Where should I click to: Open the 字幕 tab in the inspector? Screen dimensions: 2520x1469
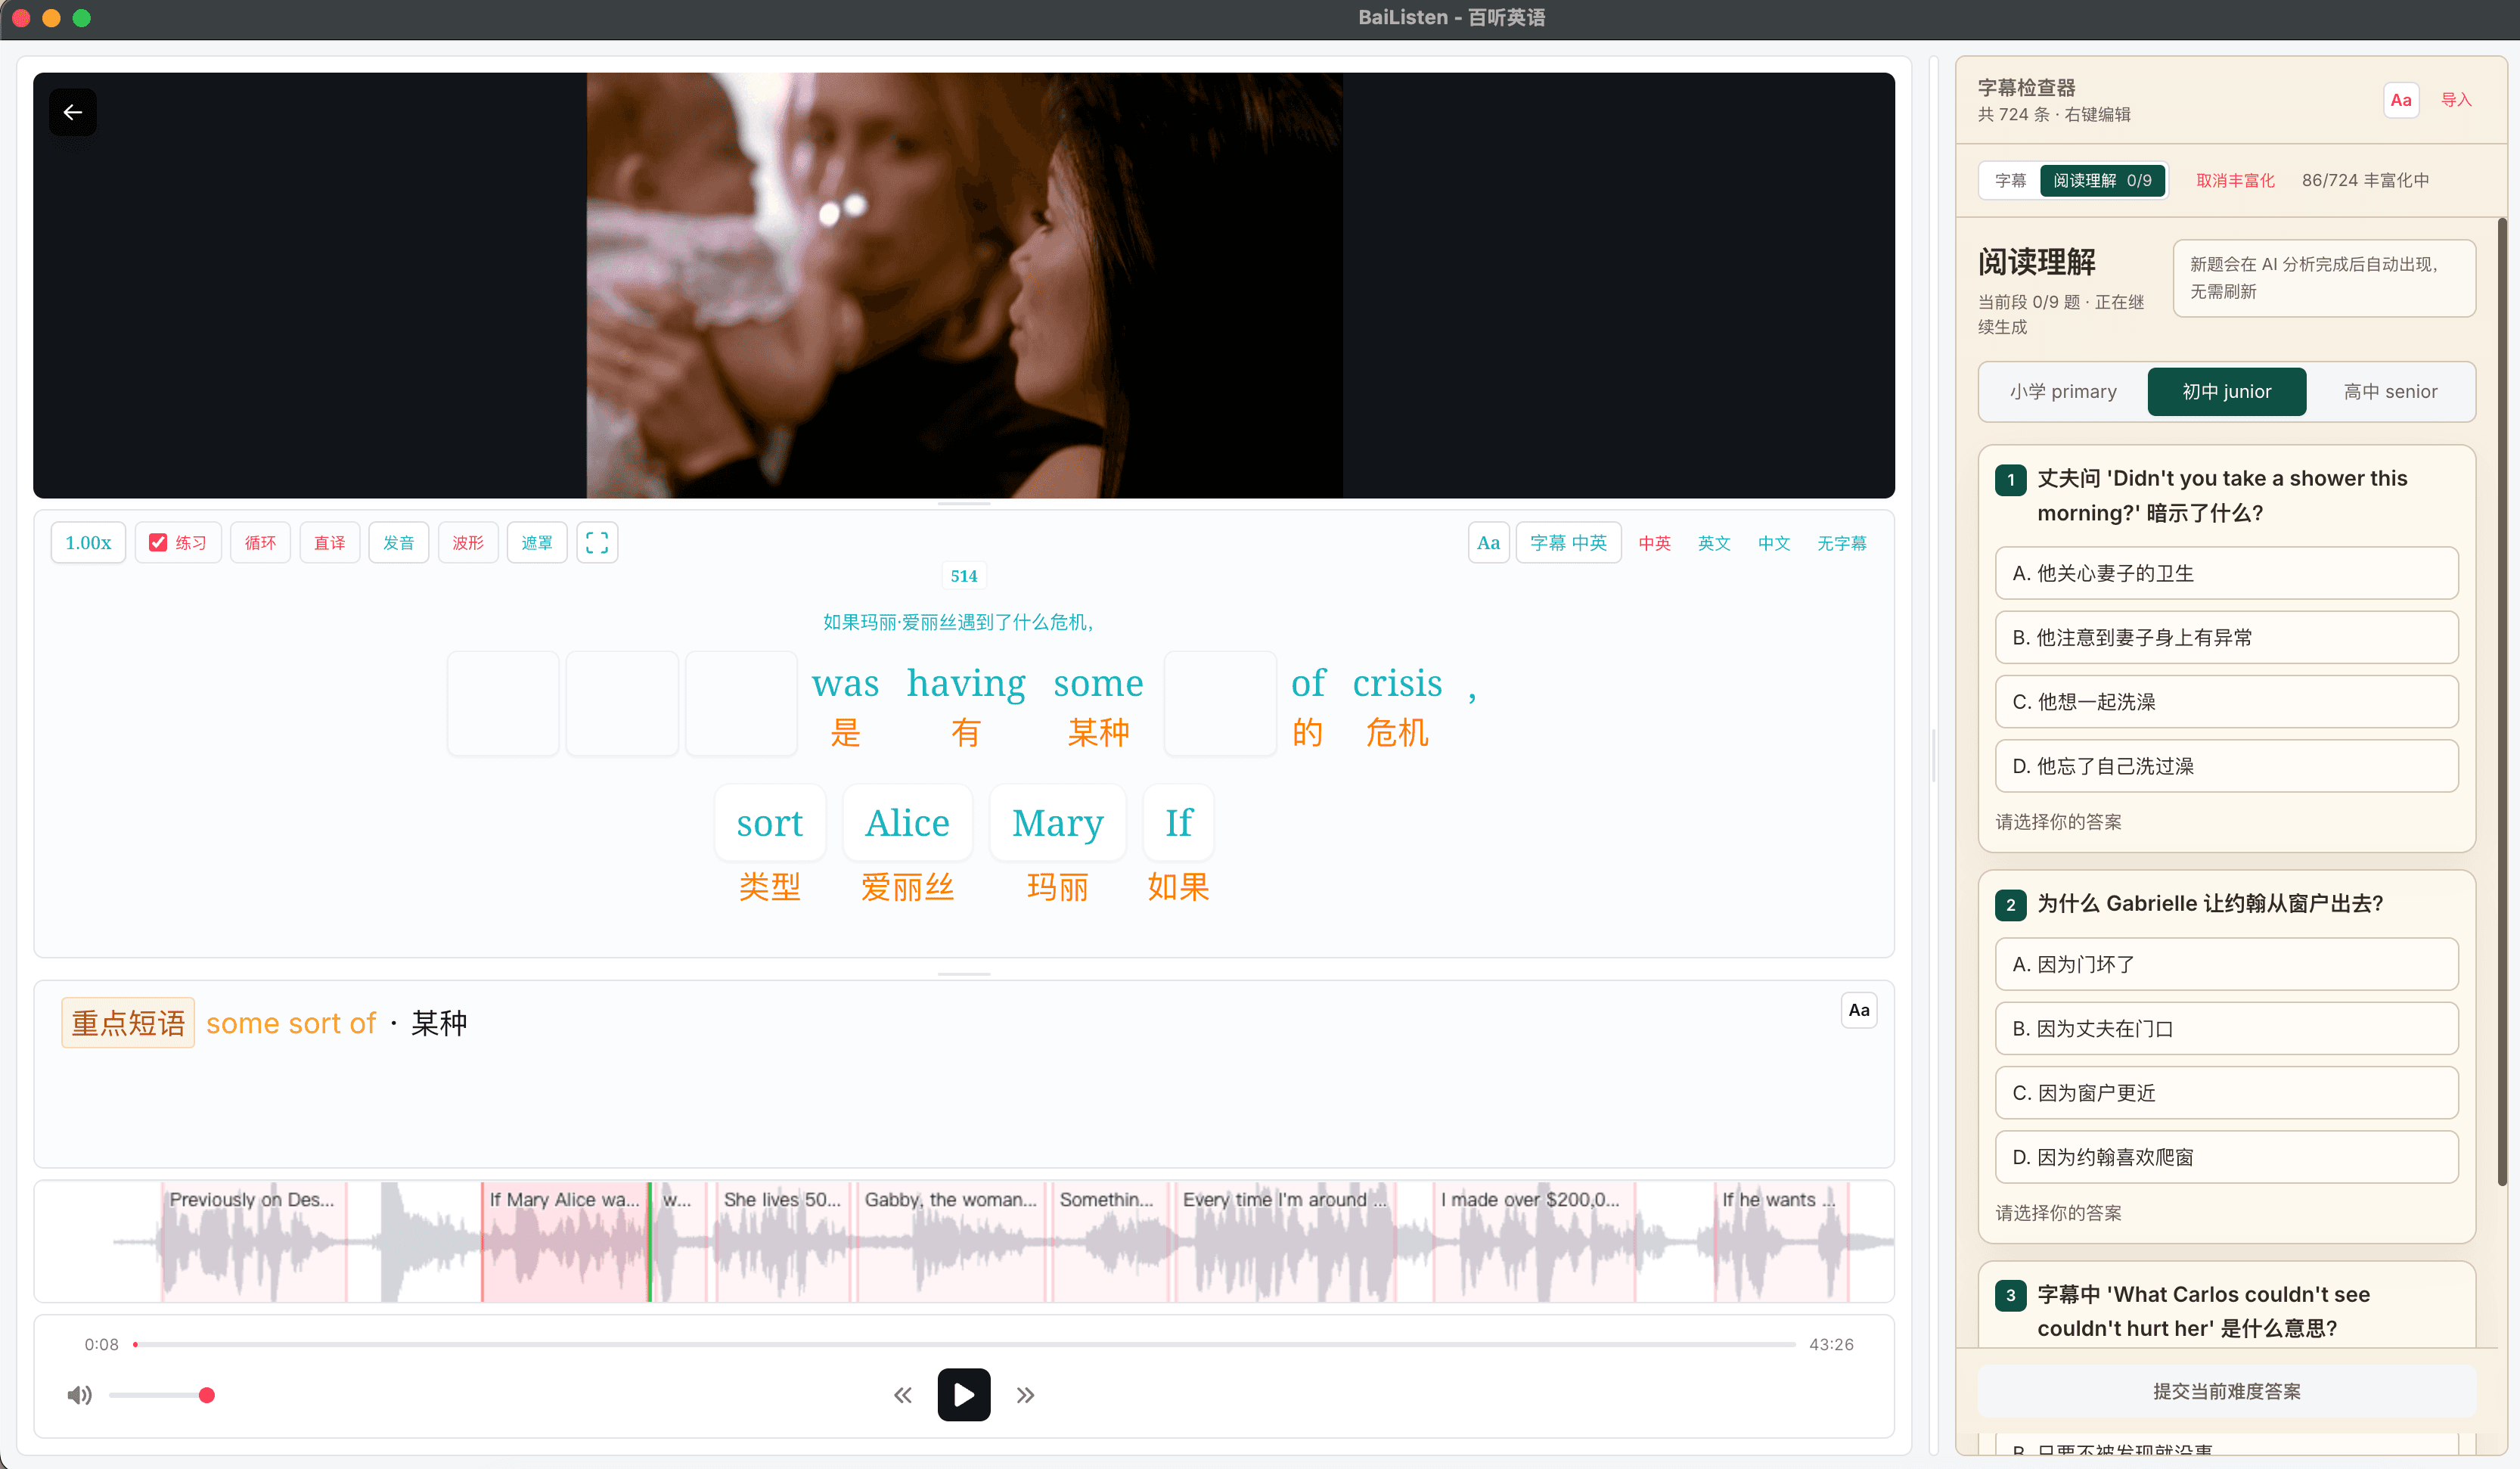point(2010,181)
